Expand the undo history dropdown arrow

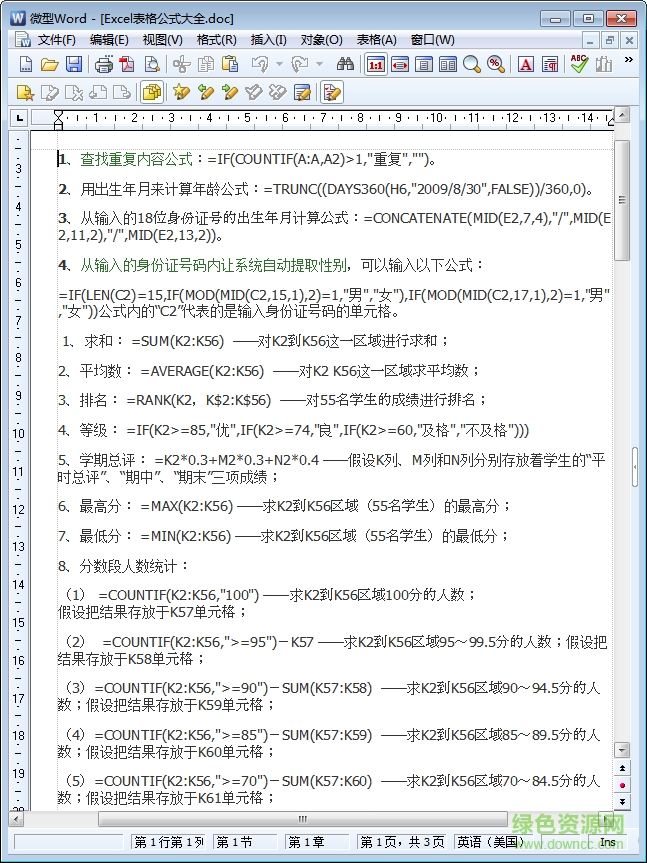[279, 64]
